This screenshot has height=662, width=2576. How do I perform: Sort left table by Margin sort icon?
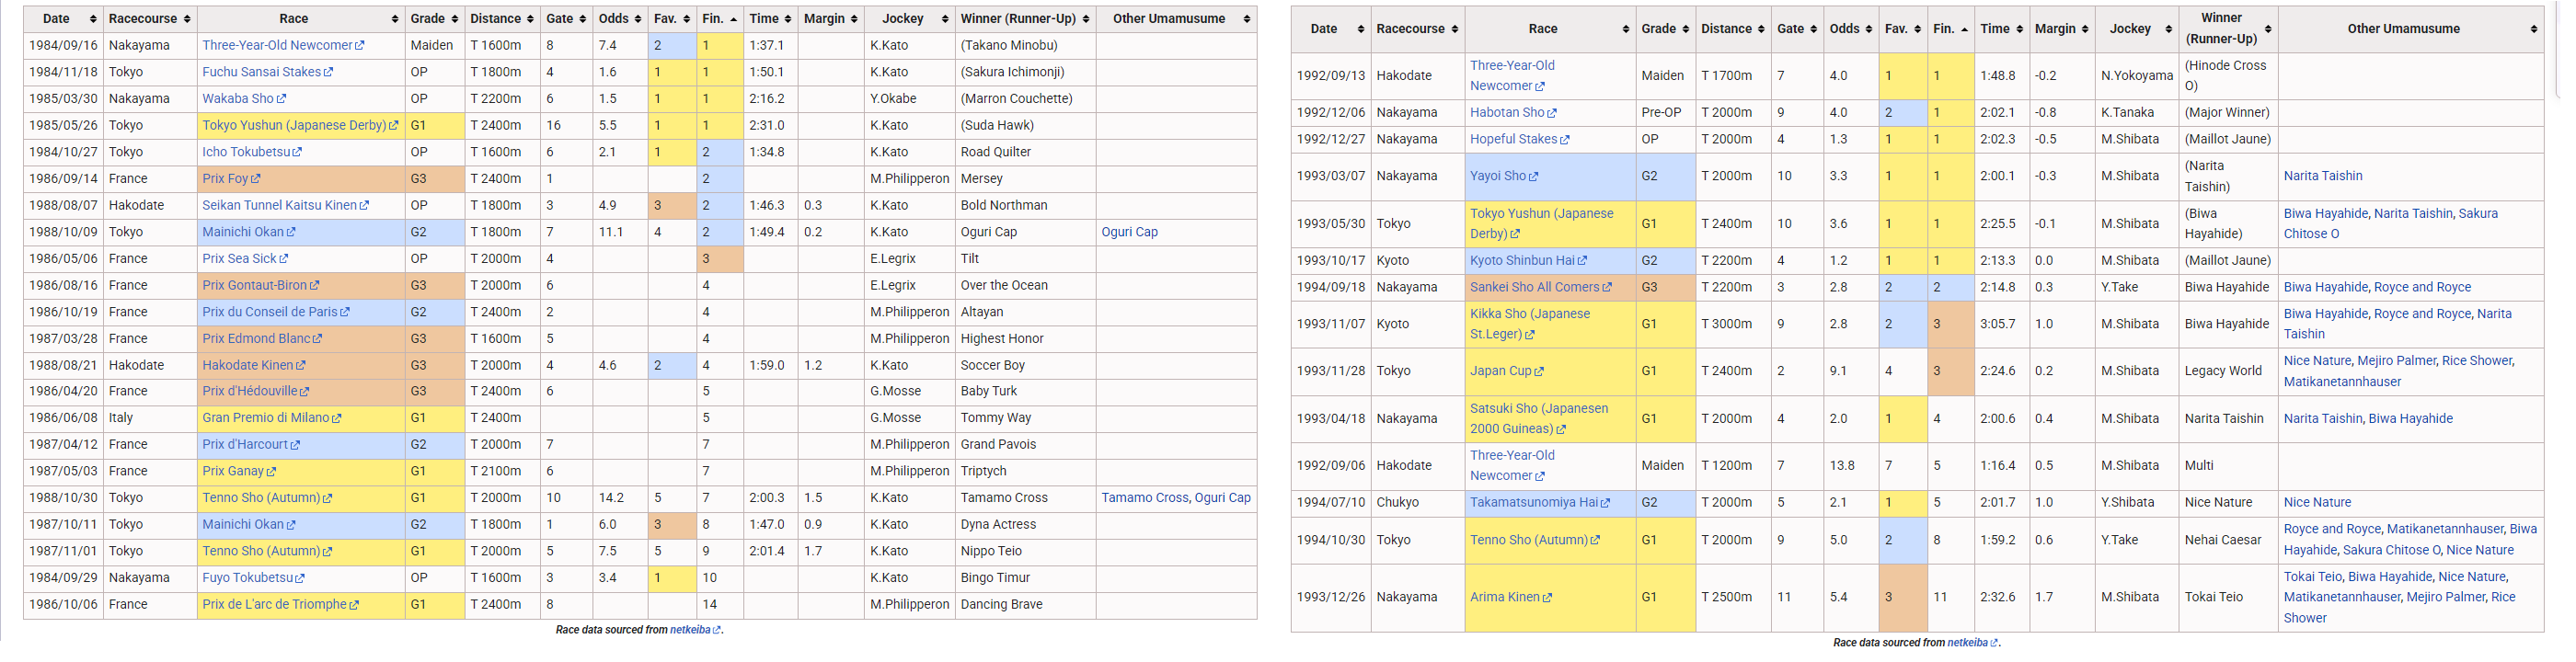click(854, 19)
